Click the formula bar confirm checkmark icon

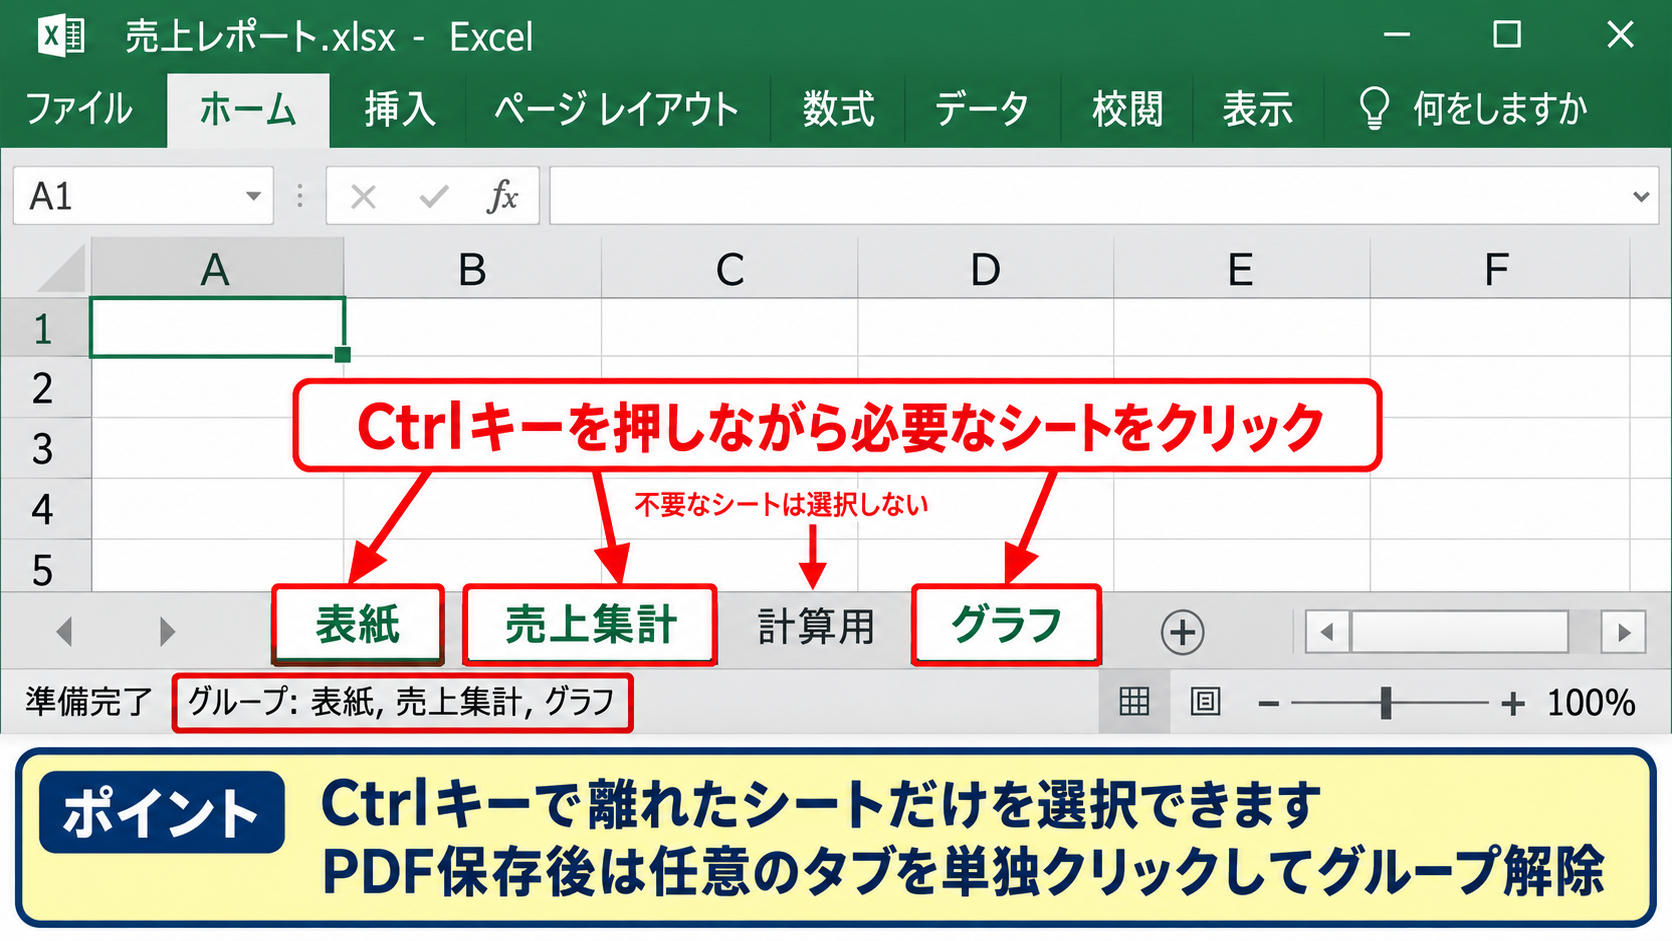pos(433,197)
